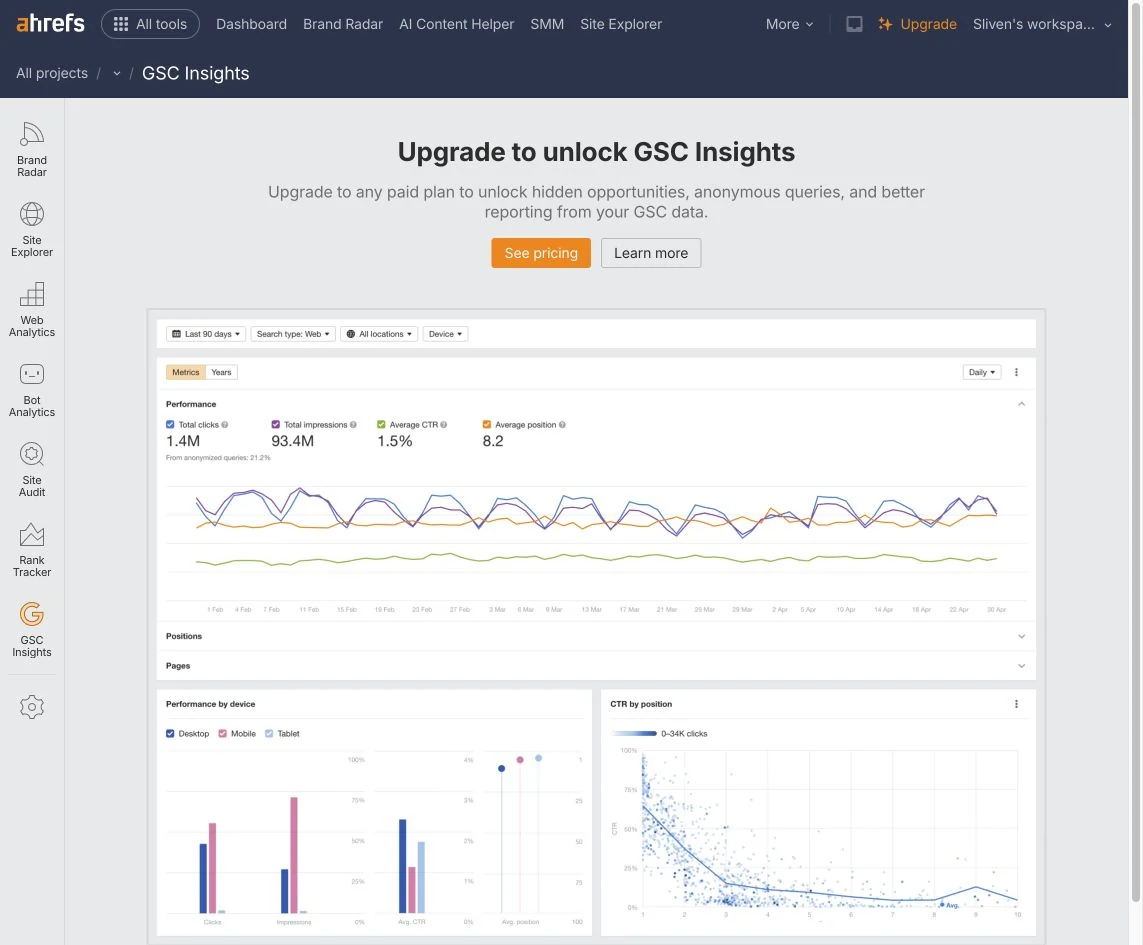Open AI Content Helper
Screen dimensions: 1143x945
tap(456, 24)
